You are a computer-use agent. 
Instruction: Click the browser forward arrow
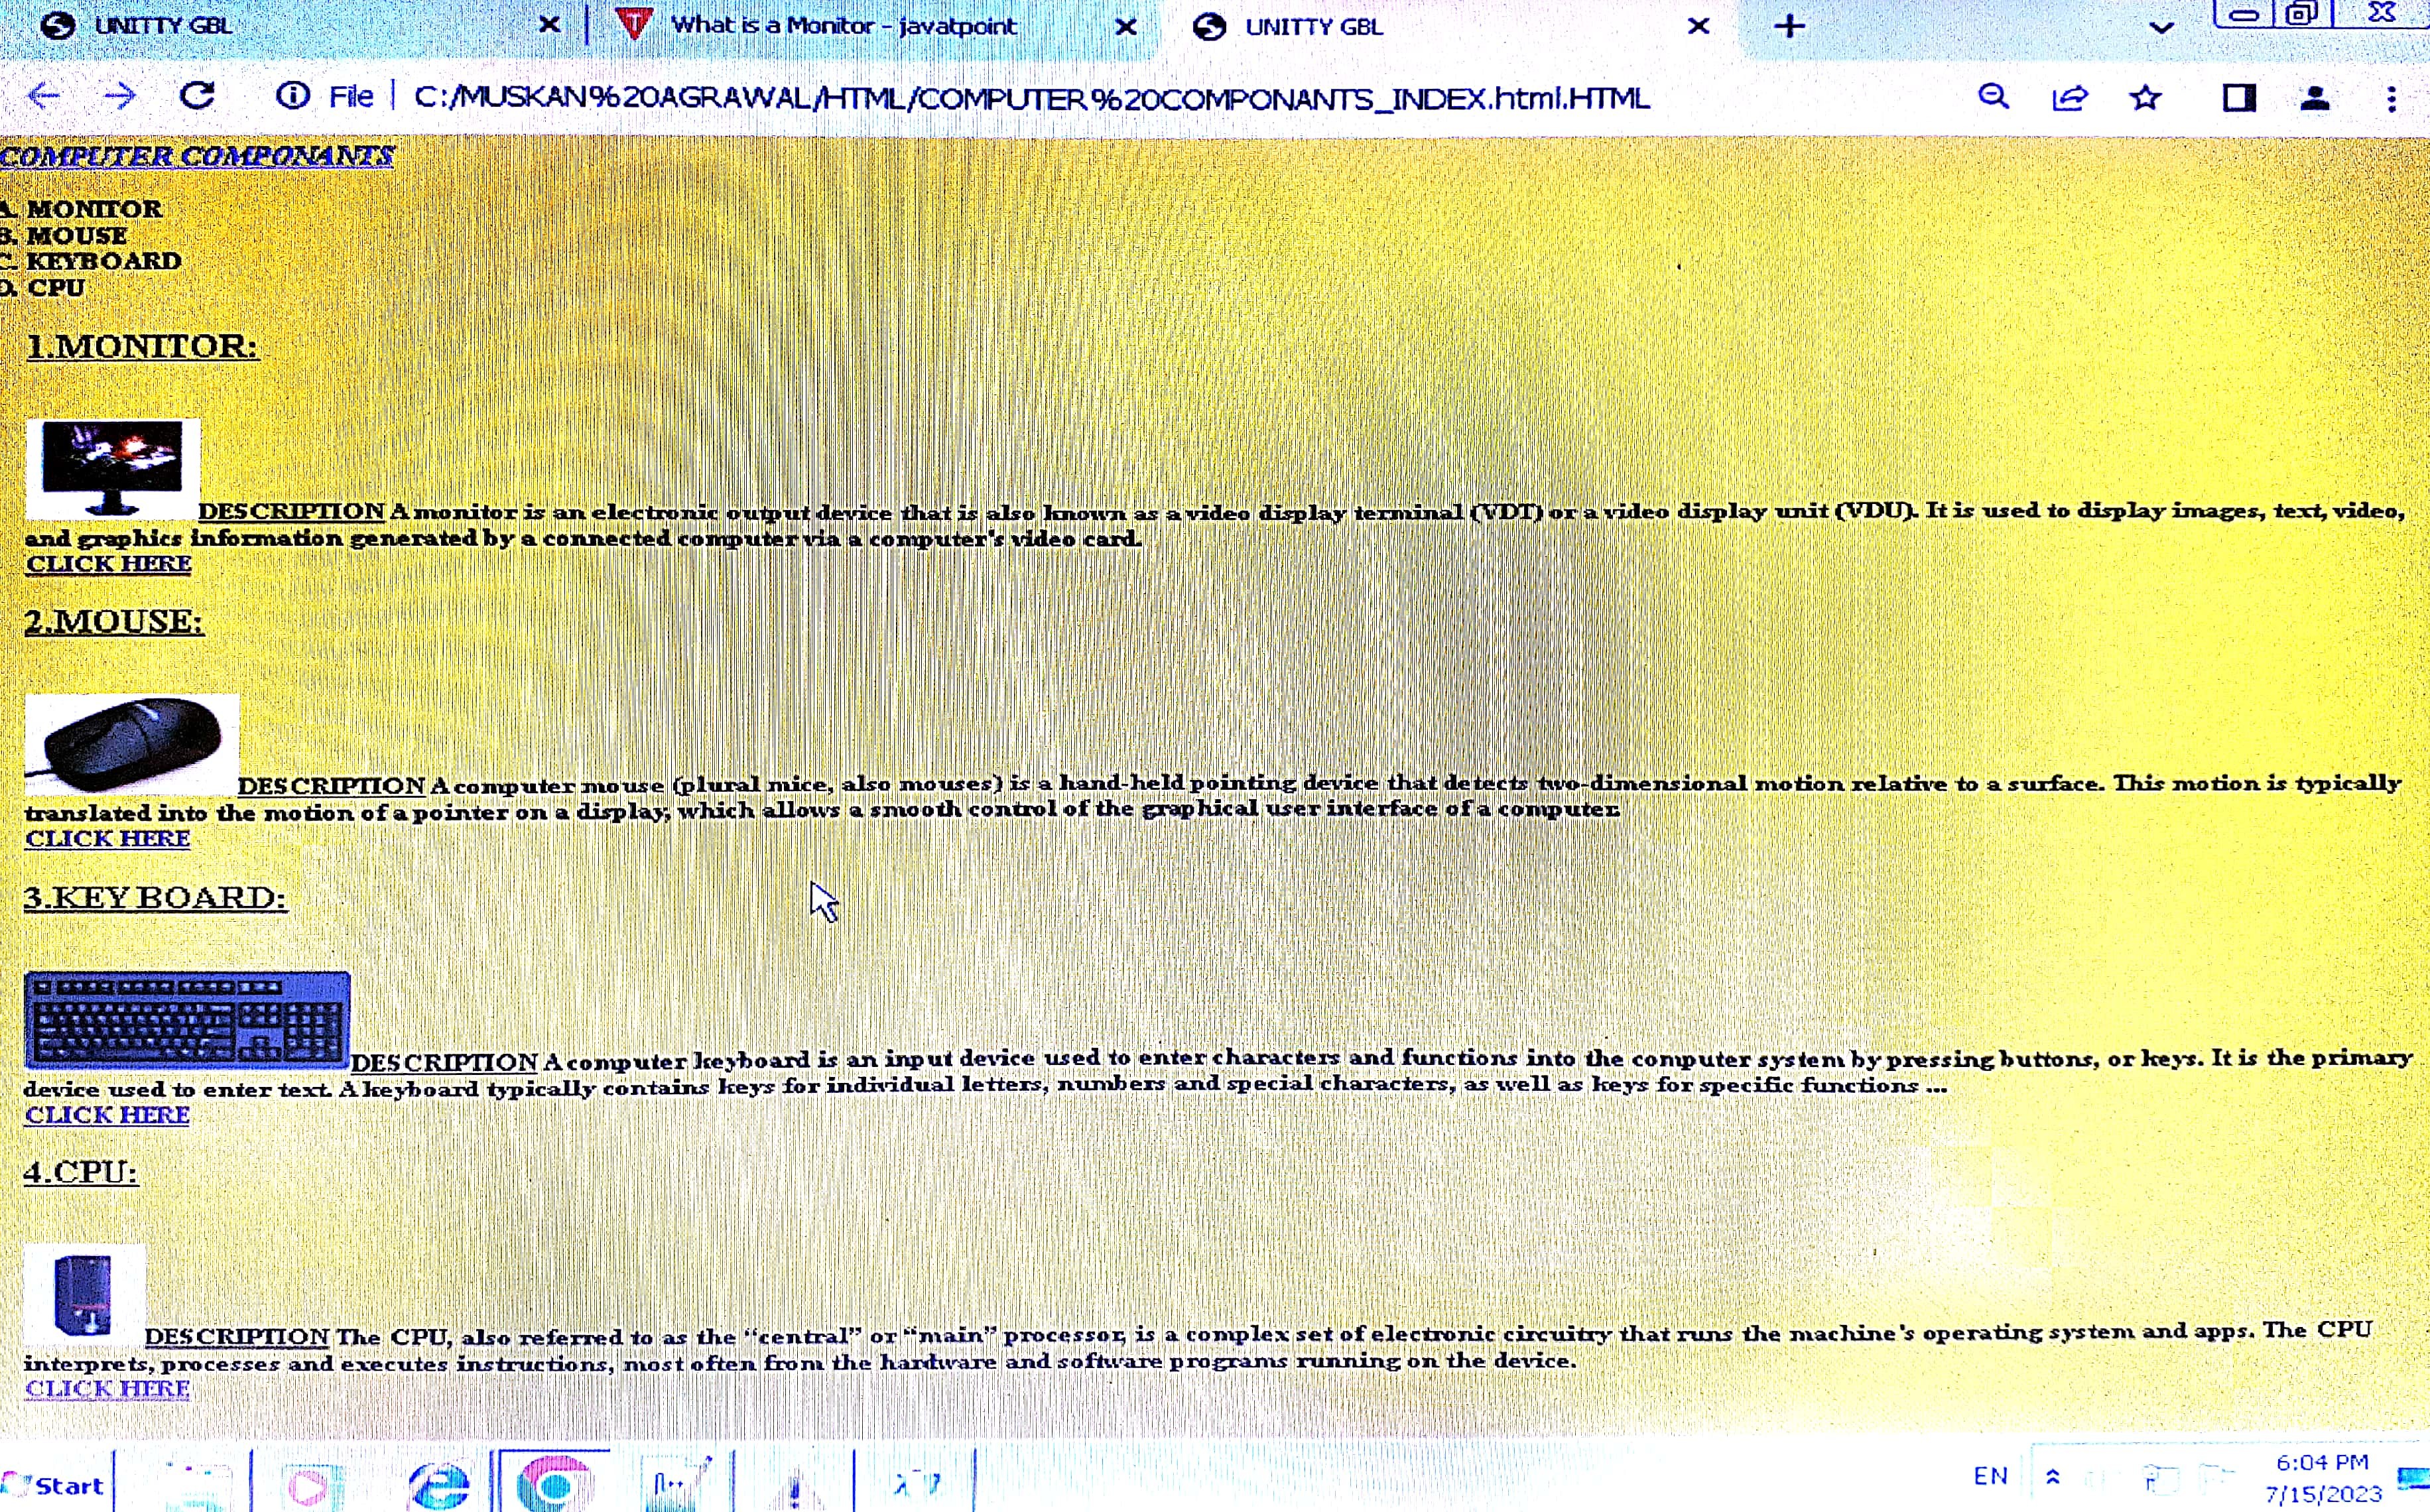(120, 96)
